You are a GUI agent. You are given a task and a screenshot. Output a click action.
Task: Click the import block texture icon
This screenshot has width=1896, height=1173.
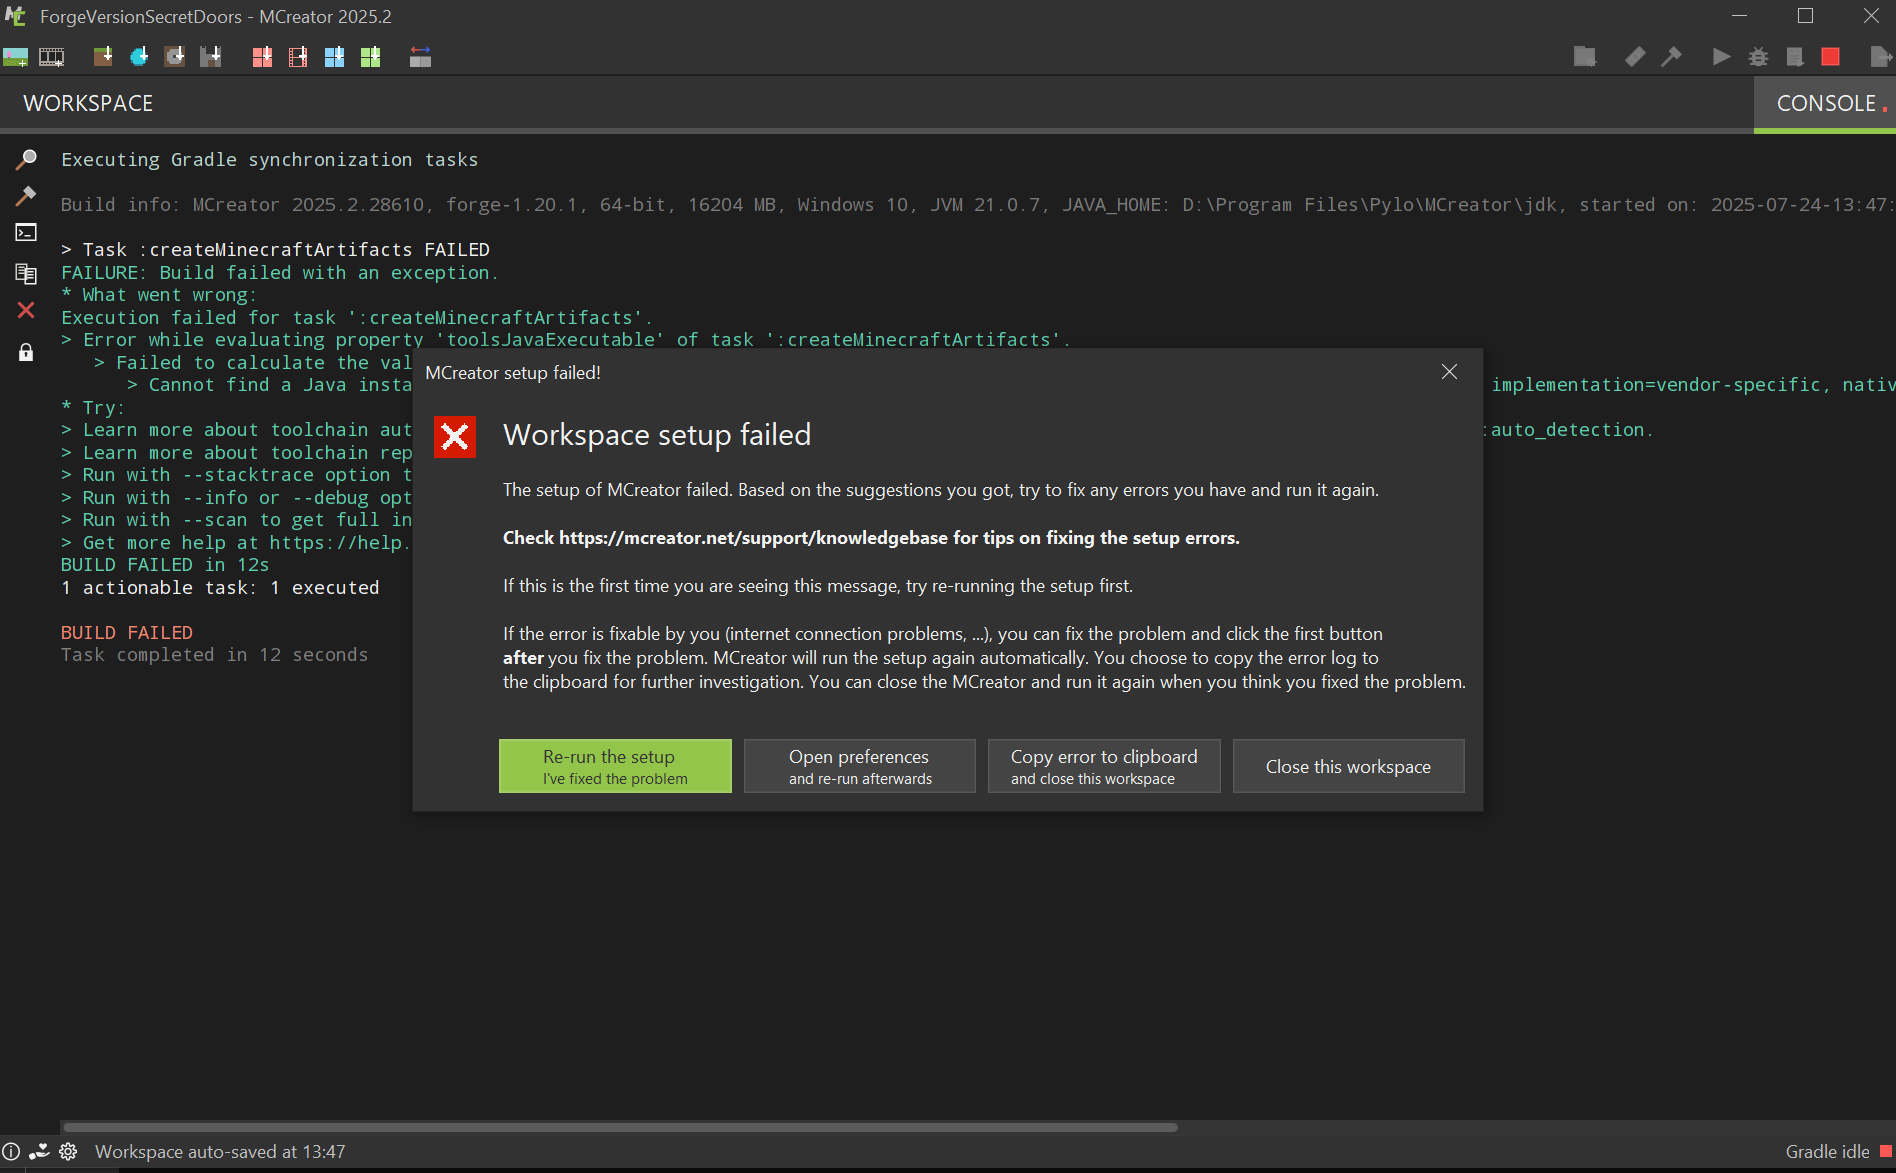click(102, 57)
